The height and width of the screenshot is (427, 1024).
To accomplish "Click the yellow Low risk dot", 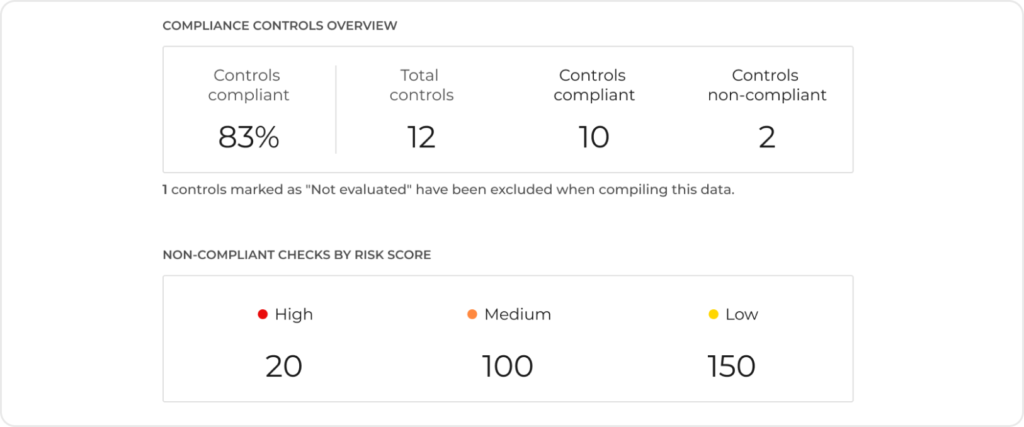I will click(714, 315).
